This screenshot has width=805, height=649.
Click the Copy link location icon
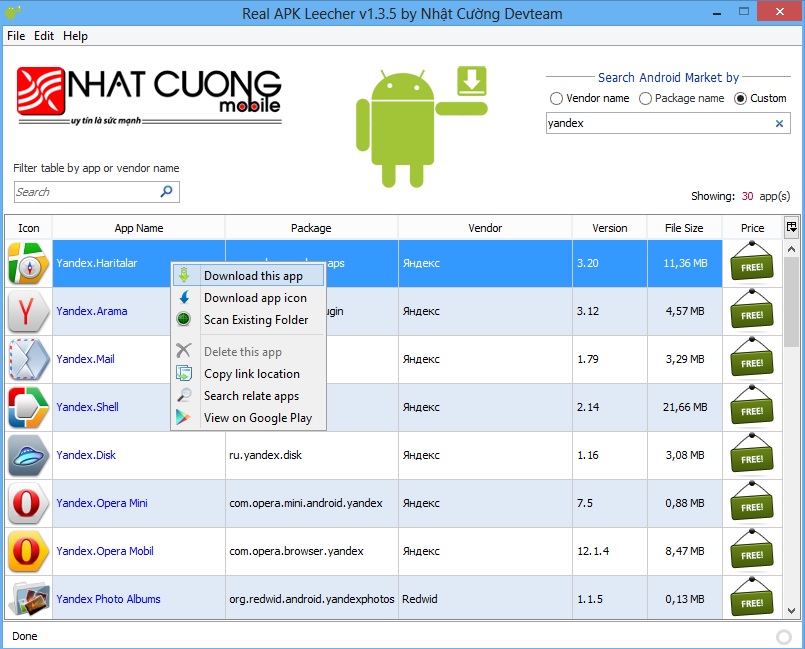coord(184,373)
